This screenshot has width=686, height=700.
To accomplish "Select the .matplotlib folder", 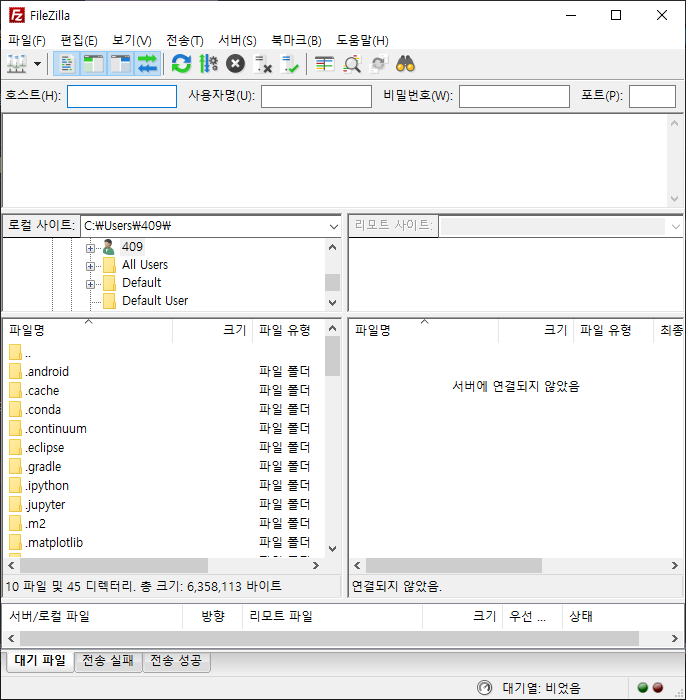I will pos(46,543).
